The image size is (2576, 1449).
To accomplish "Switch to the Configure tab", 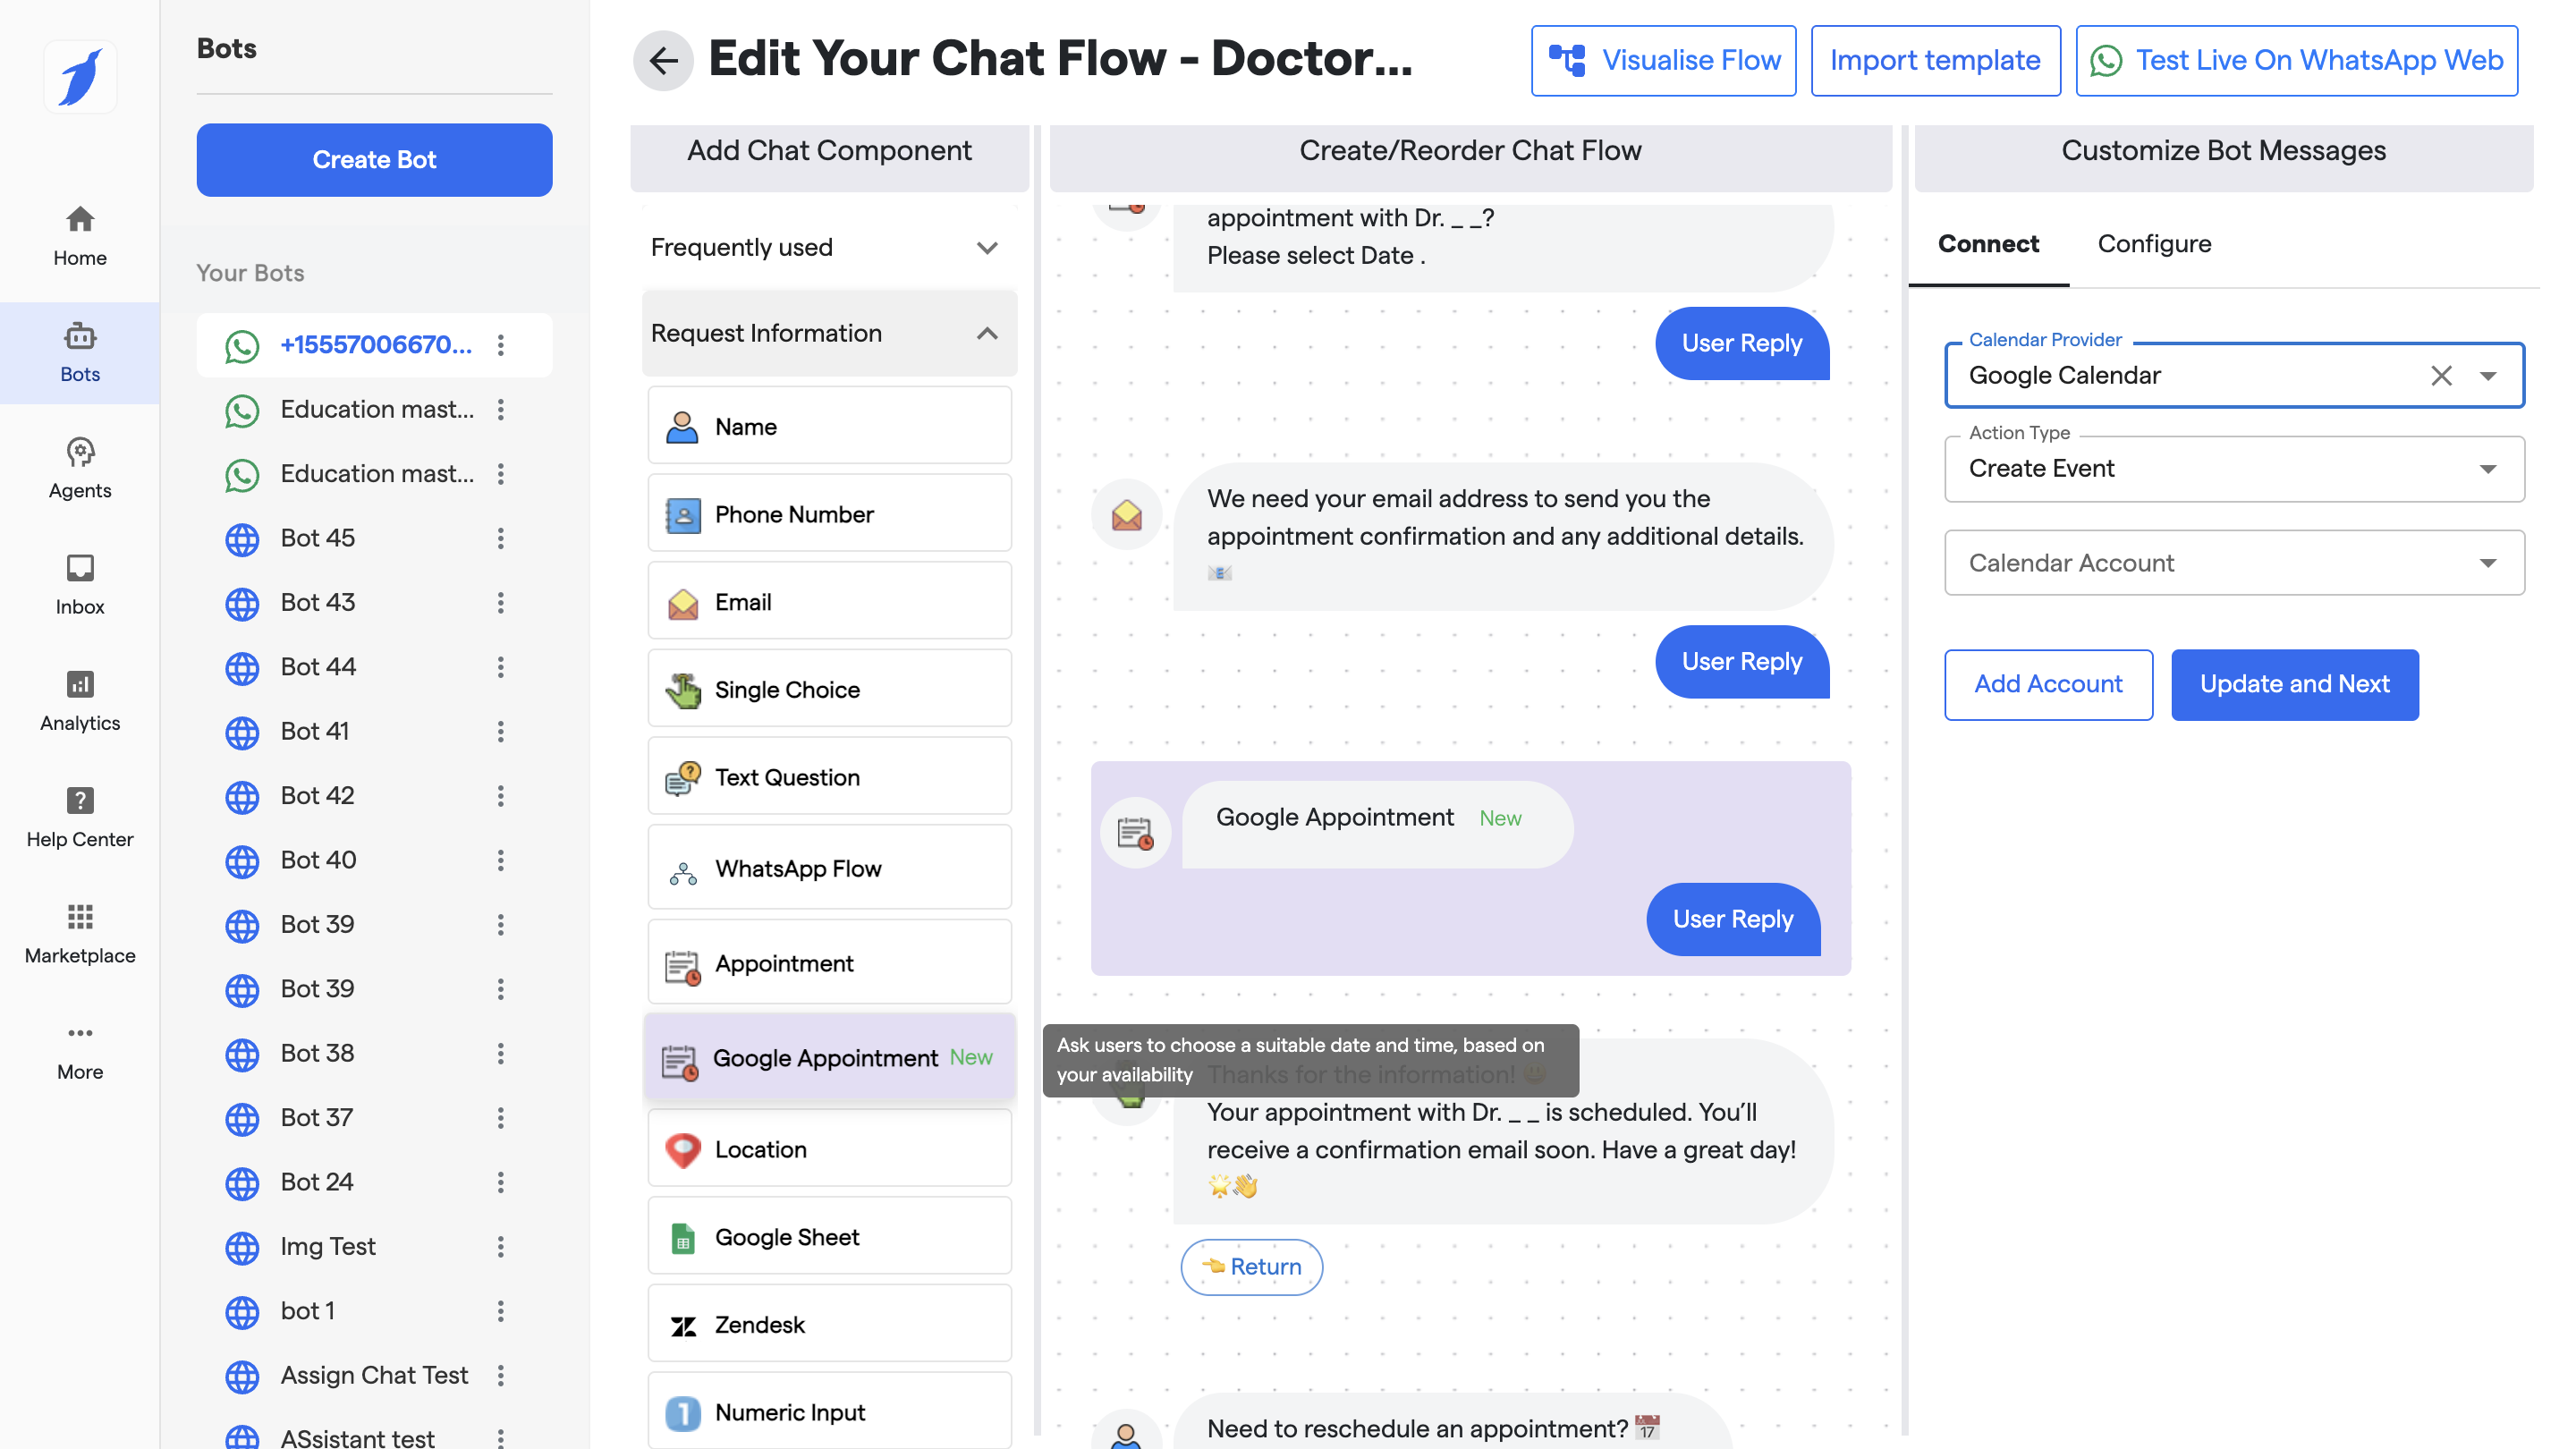I will [x=2154, y=244].
